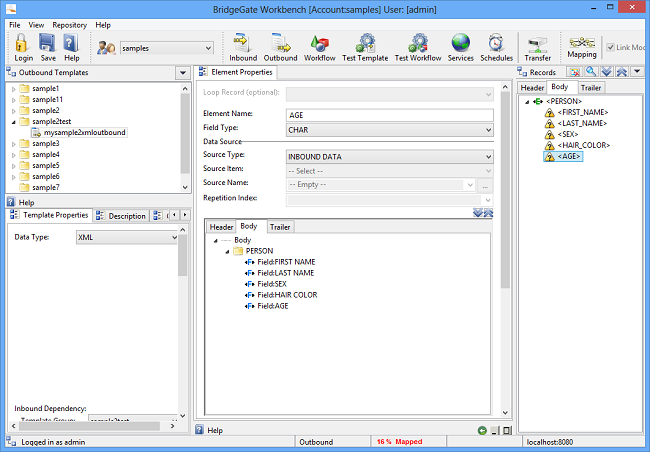Collapse the PERSON node in Records tree

point(527,102)
